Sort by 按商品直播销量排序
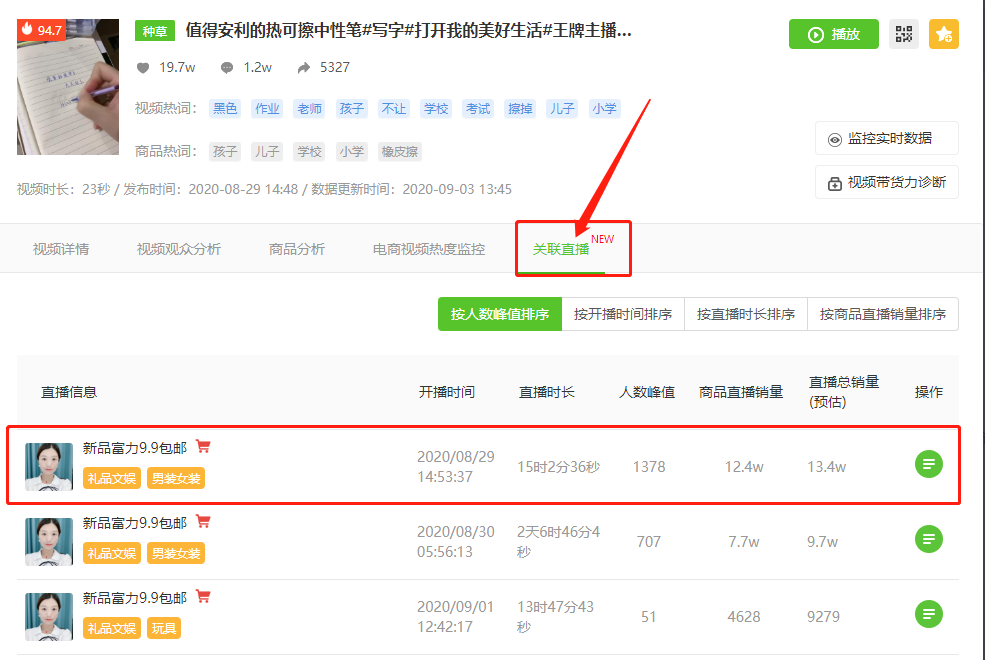The height and width of the screenshot is (660, 985). (883, 314)
